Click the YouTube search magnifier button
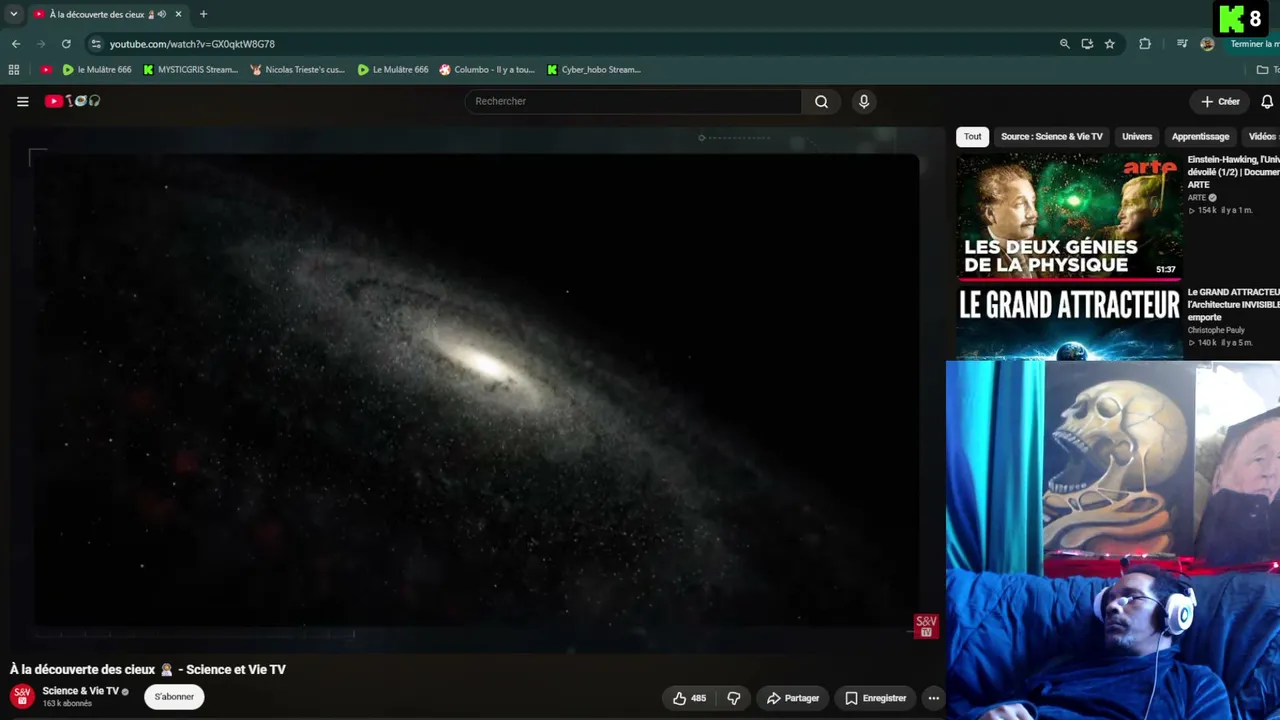This screenshot has height=720, width=1280. tap(821, 101)
